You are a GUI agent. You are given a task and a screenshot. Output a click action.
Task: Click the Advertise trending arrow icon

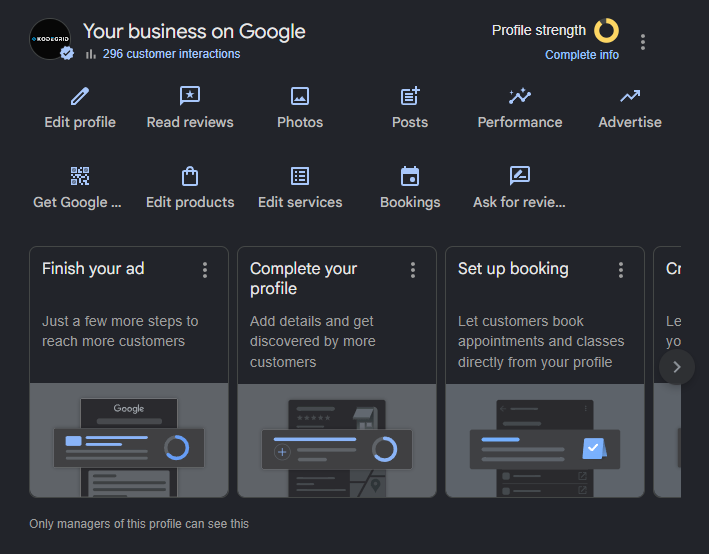(x=630, y=96)
